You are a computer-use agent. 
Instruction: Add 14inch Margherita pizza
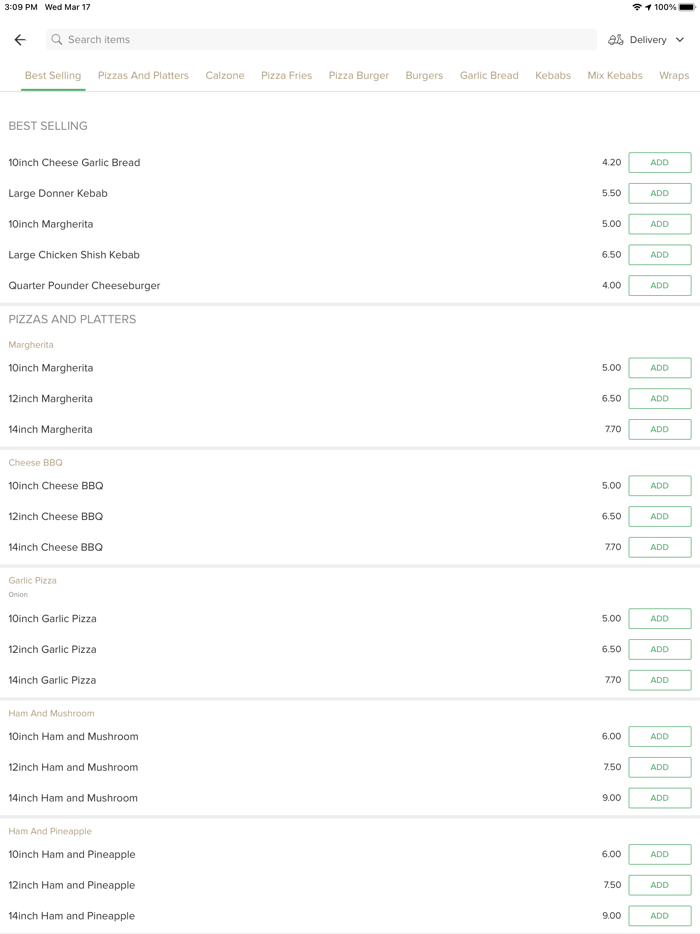tap(659, 430)
